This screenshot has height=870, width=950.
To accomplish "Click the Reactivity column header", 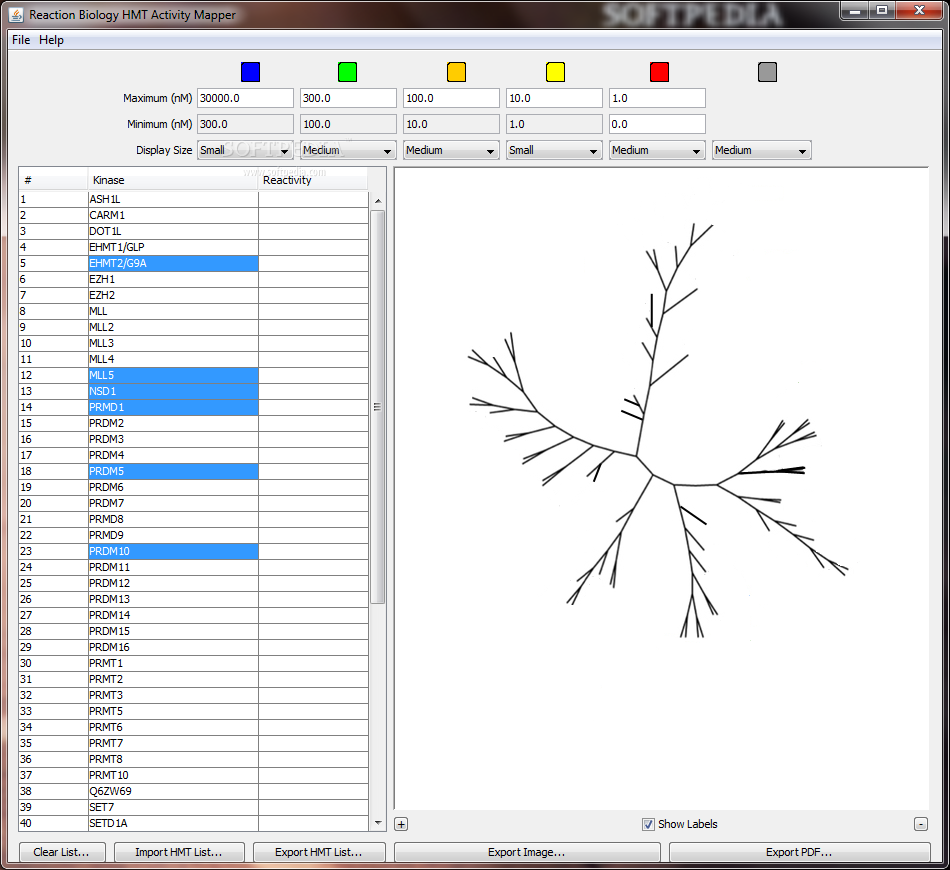I will (x=313, y=180).
